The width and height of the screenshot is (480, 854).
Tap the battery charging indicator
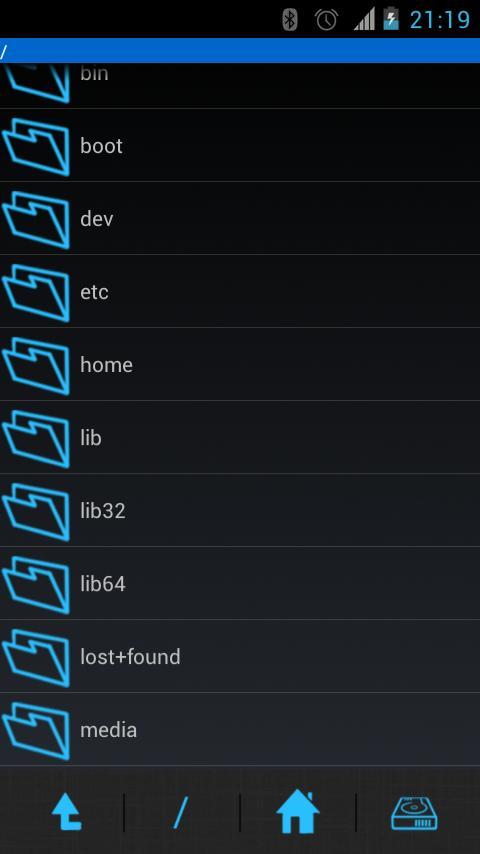tap(391, 19)
